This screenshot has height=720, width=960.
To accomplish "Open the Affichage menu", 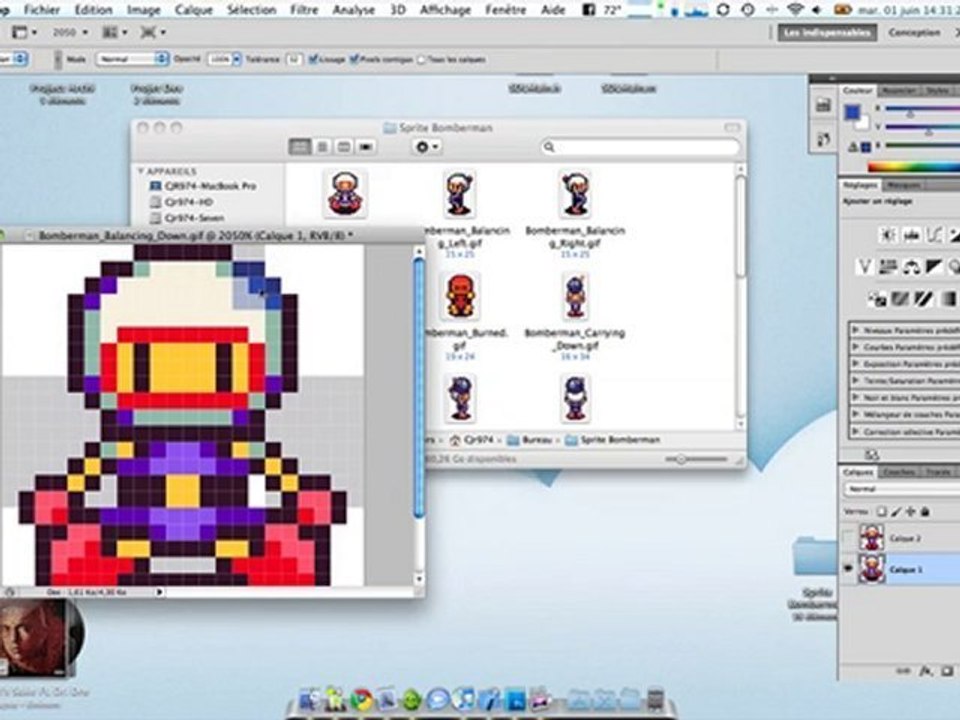I will click(445, 10).
